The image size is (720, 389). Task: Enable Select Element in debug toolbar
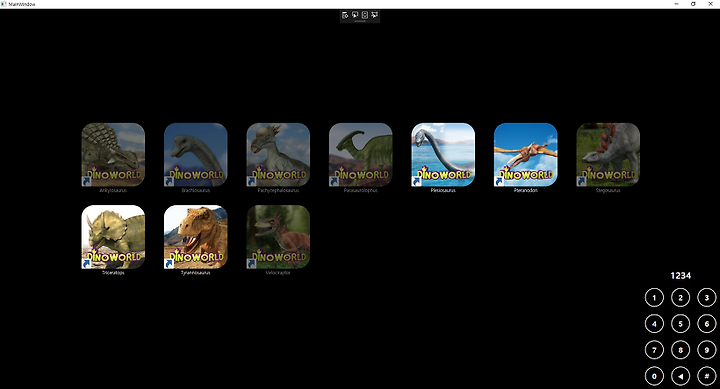(355, 15)
